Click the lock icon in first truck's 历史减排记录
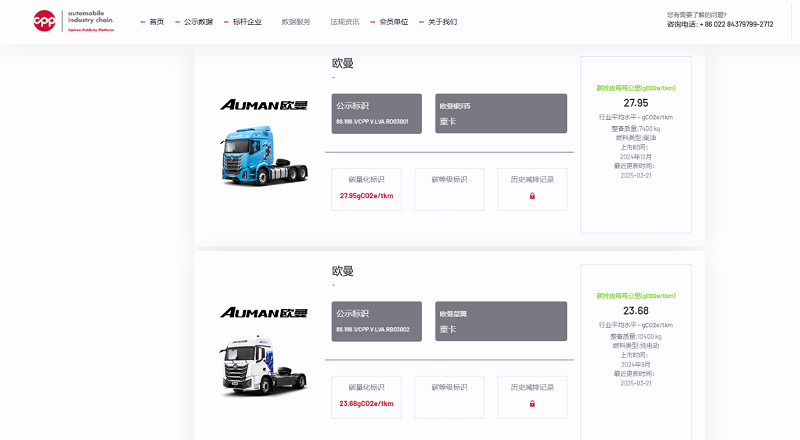 pyautogui.click(x=532, y=196)
